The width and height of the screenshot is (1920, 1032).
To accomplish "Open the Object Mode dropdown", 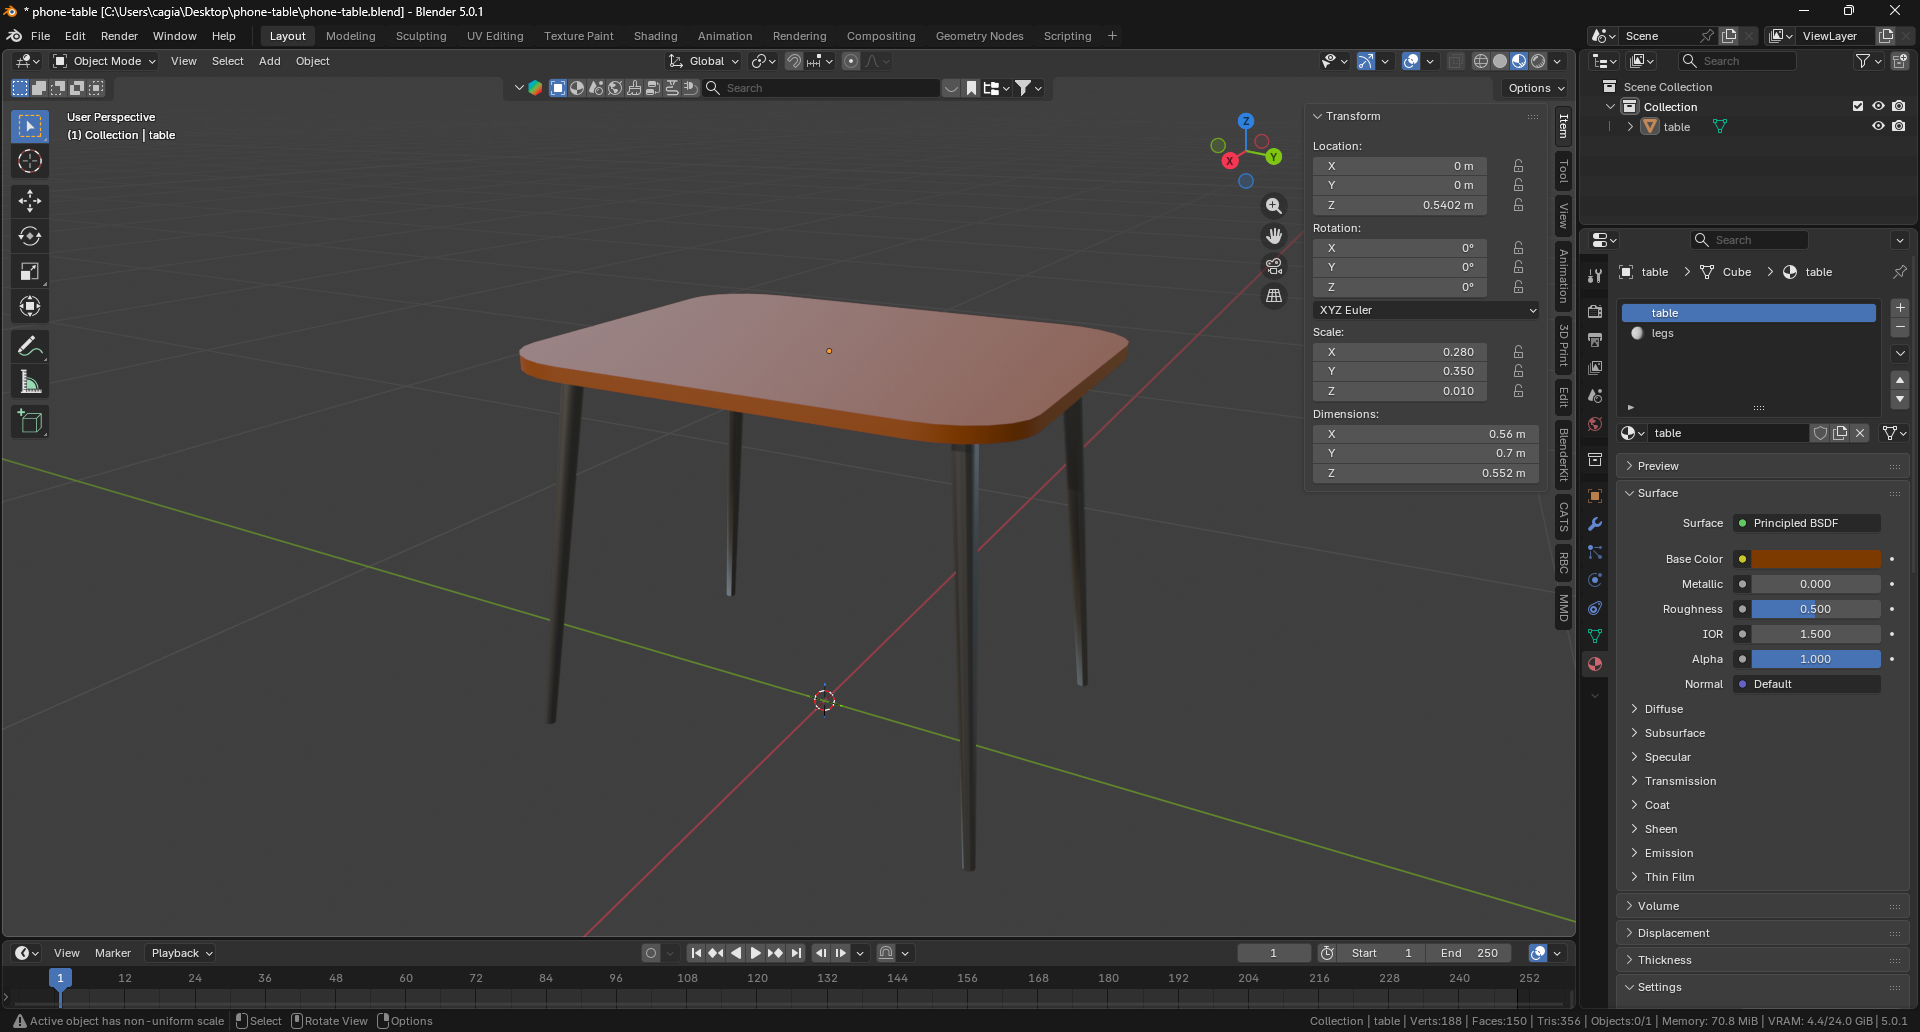I will click(105, 61).
